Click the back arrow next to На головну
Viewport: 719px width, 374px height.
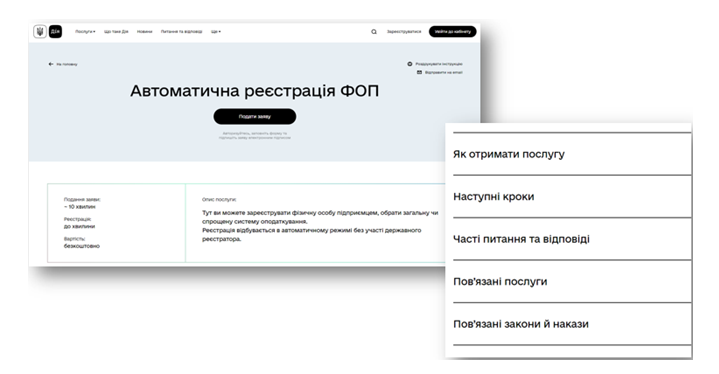(x=51, y=64)
